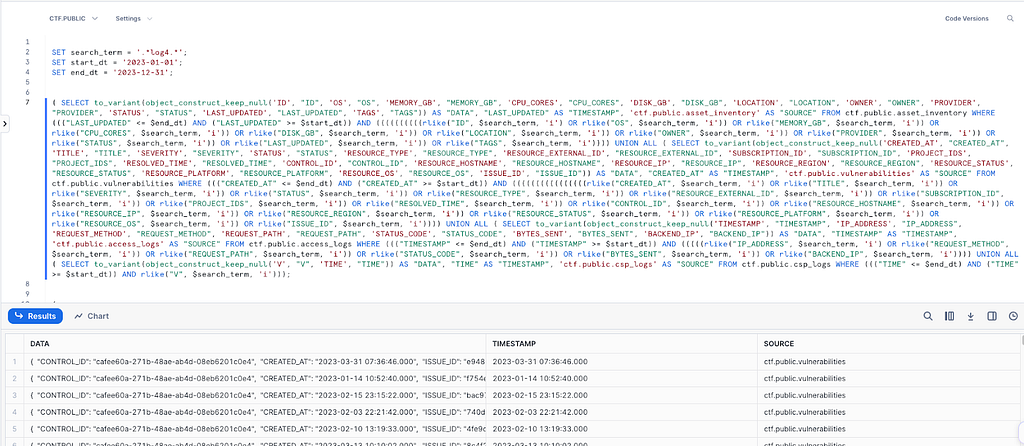
Task: Click SOURCE cell in result row 1
Action: 887,361
